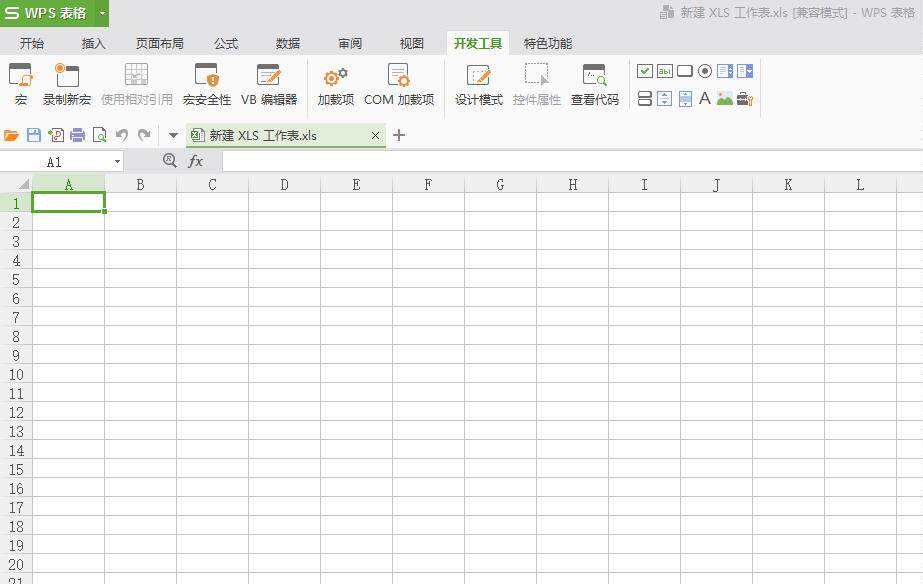Select column header L

pos(860,185)
